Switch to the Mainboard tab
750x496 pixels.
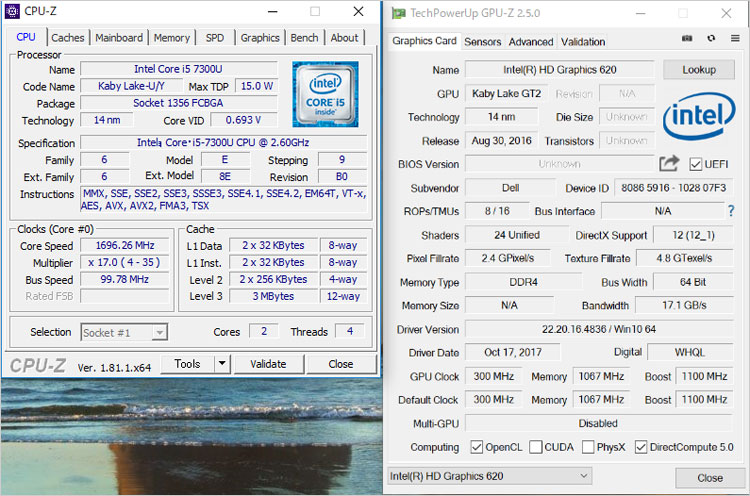(119, 38)
